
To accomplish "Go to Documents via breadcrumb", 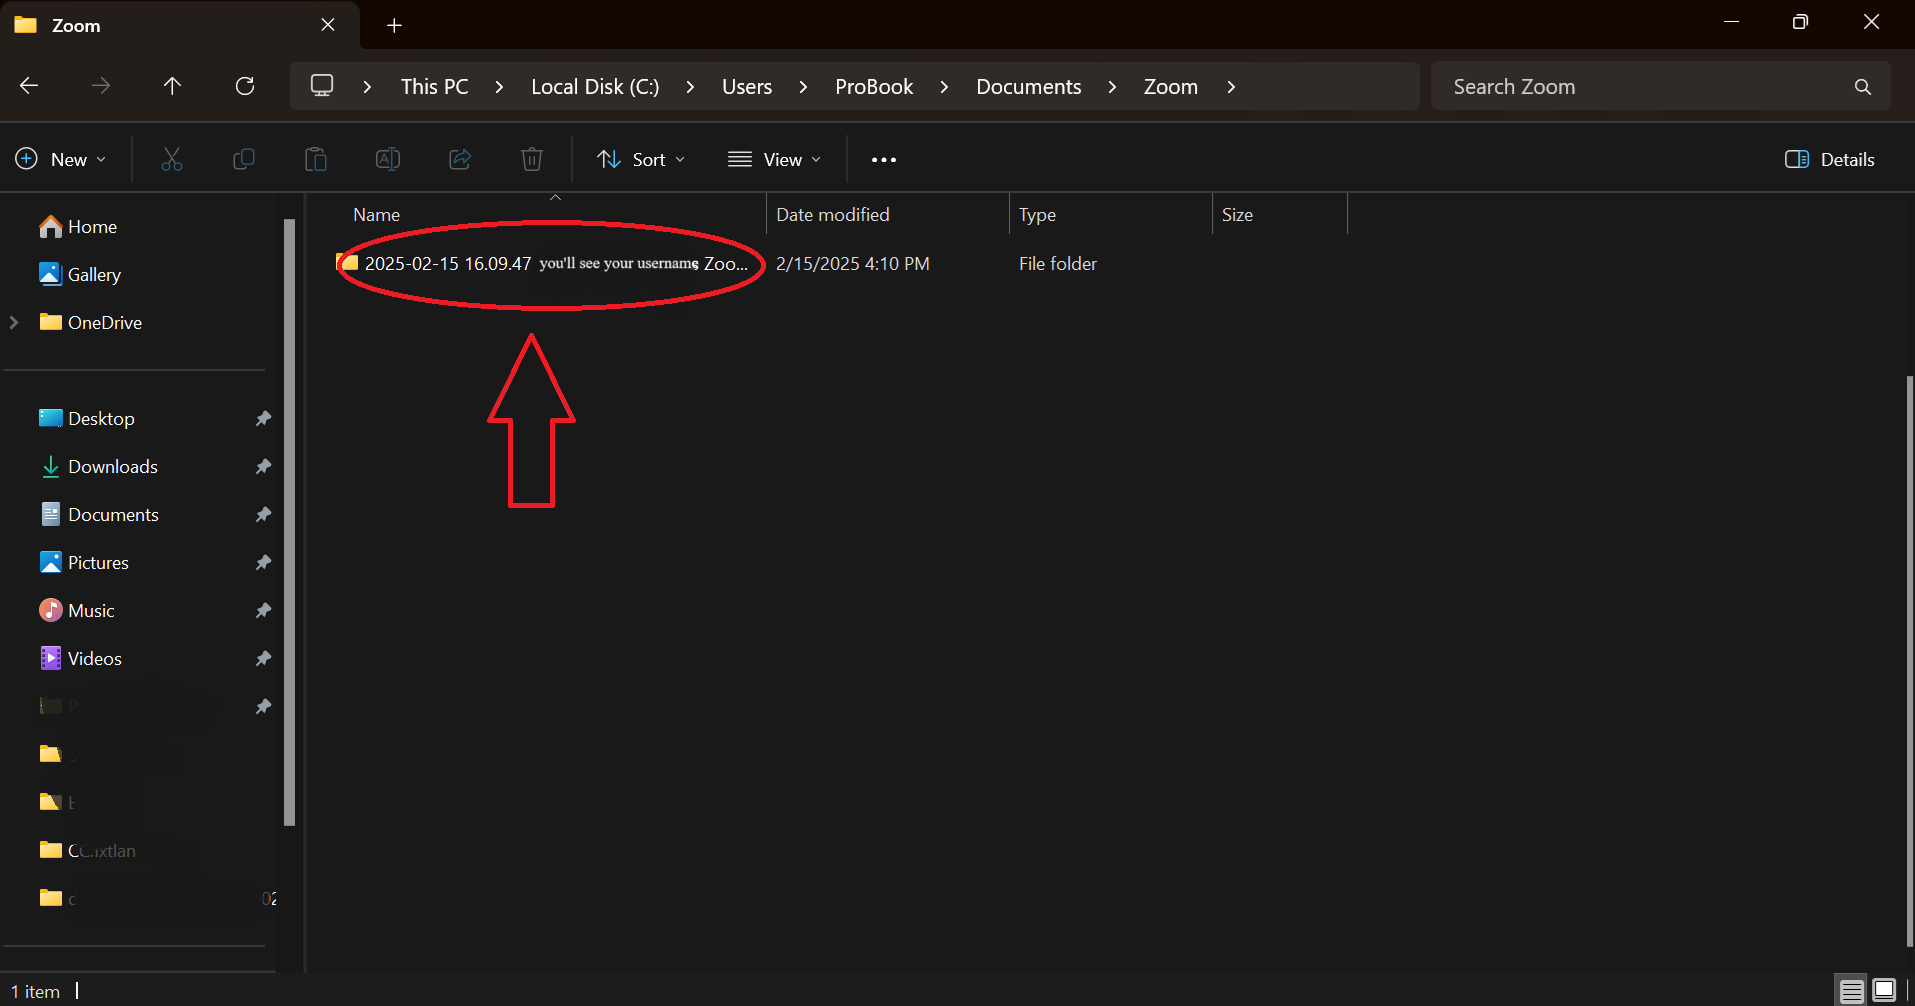I will (1028, 86).
